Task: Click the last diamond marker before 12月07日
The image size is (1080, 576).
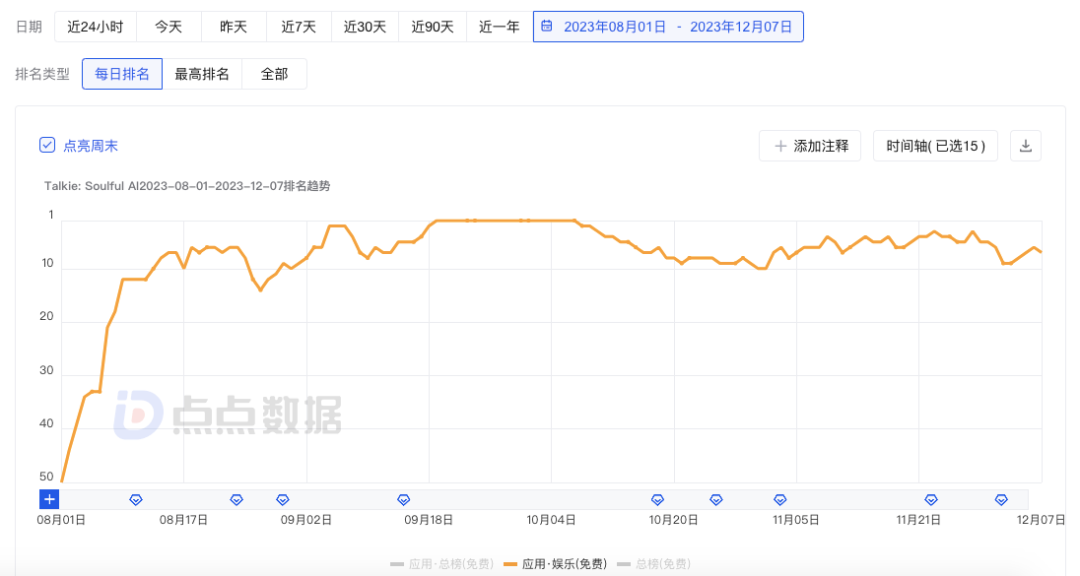Action: (x=1001, y=499)
